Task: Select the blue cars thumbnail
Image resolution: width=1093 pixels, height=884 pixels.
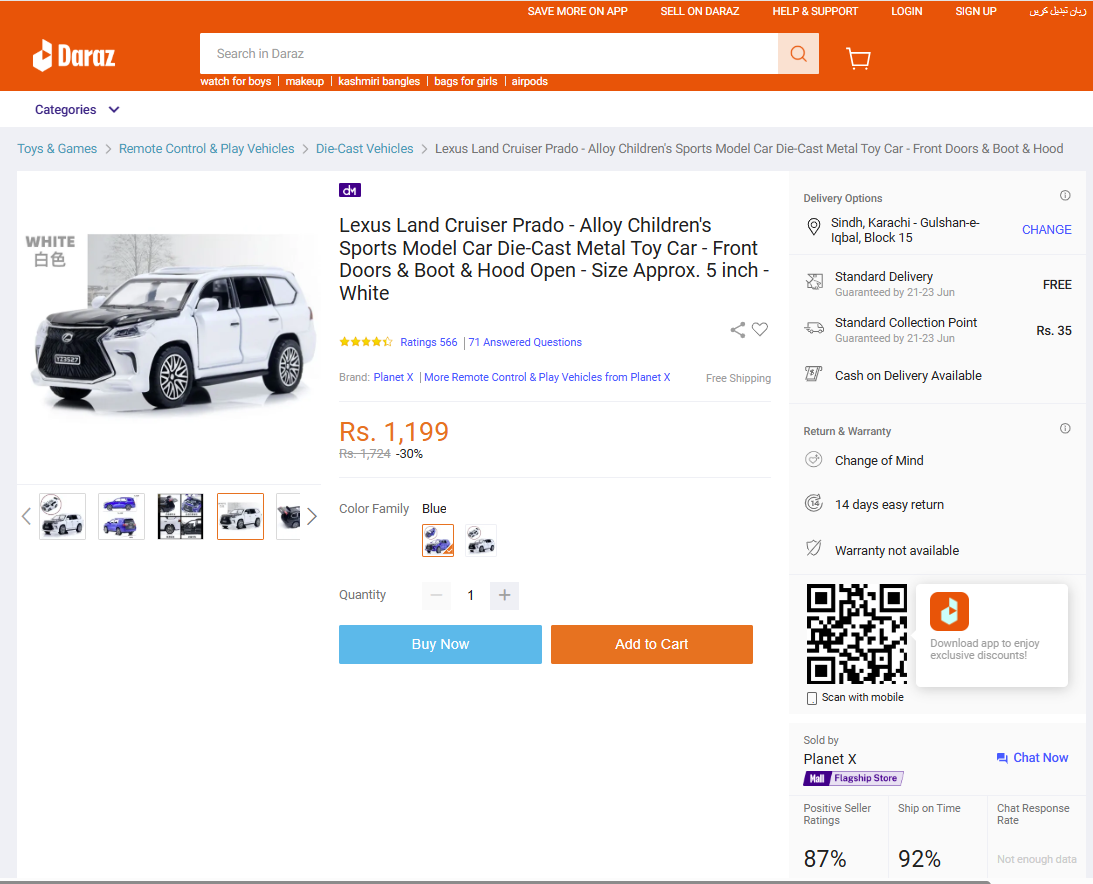Action: click(121, 517)
